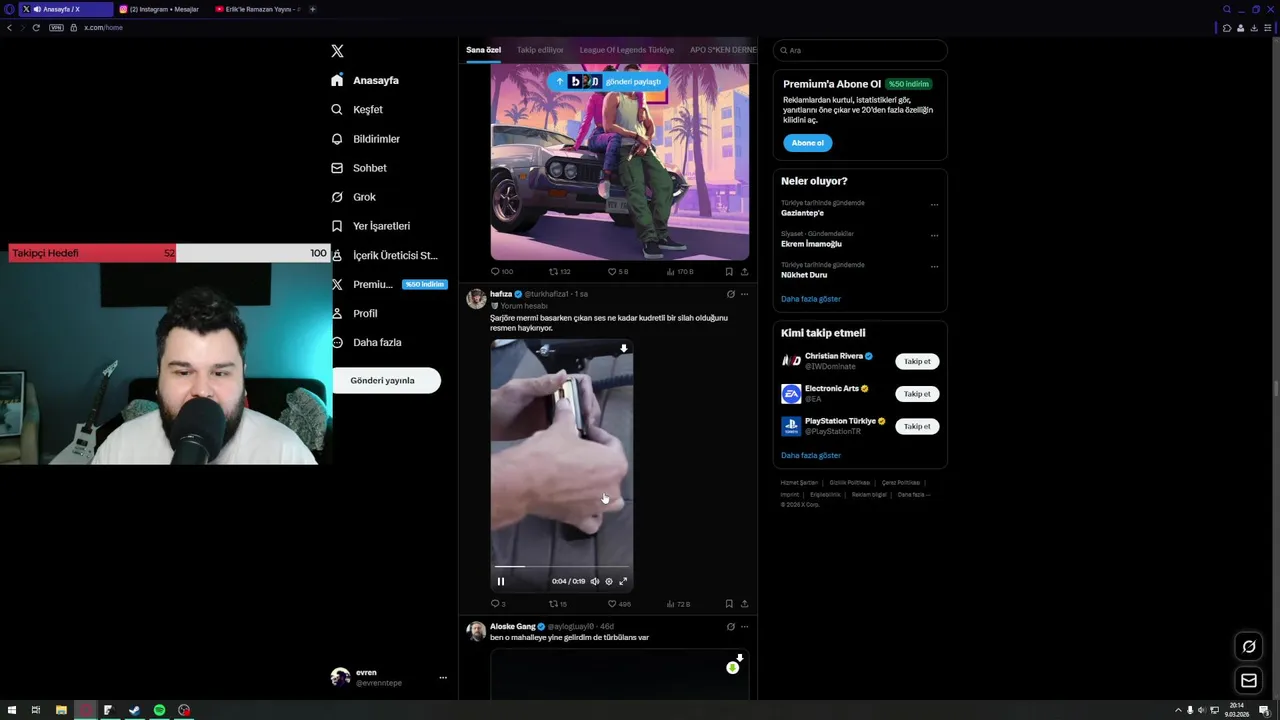The width and height of the screenshot is (1280, 720).
Task: Click the download arrow on hafıza video
Action: [624, 349]
